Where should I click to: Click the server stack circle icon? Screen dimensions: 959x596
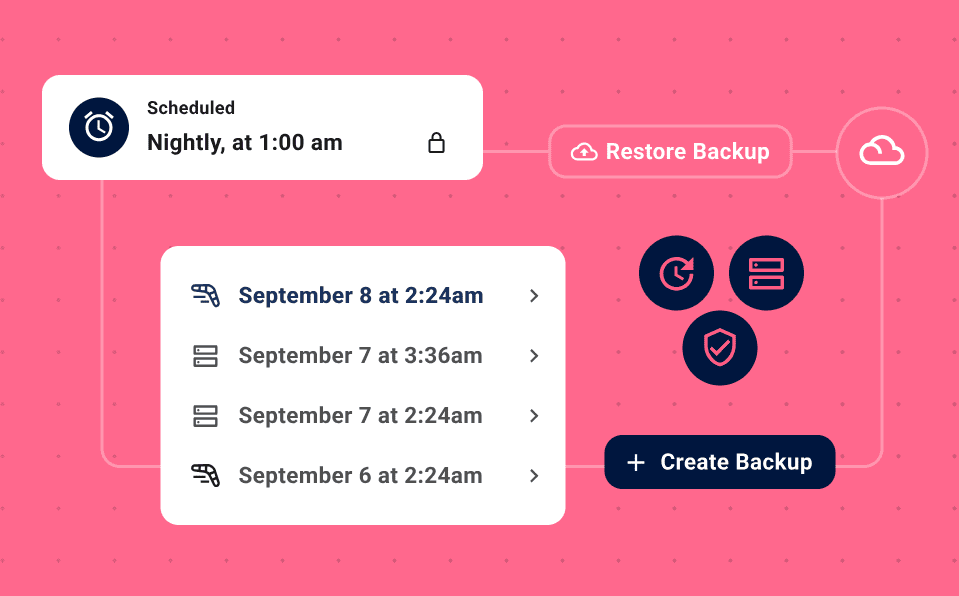click(x=766, y=273)
